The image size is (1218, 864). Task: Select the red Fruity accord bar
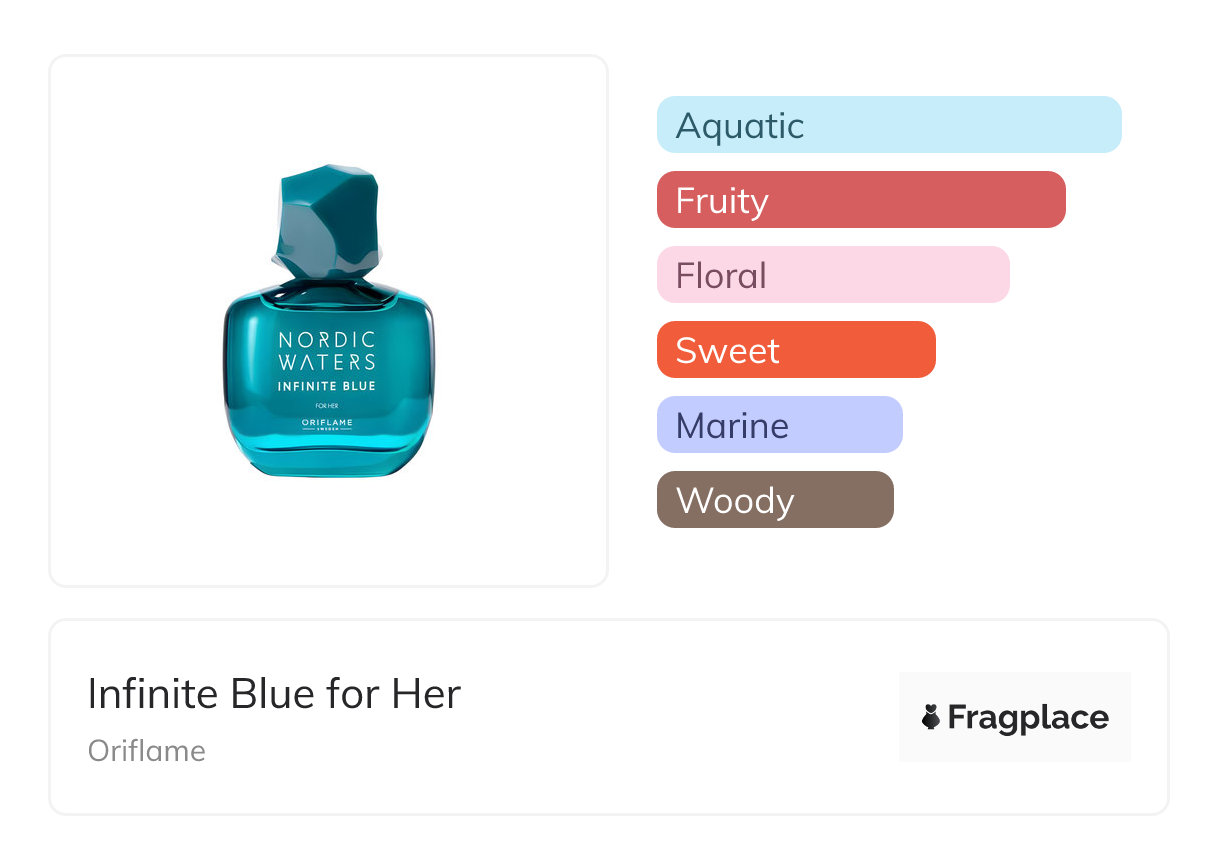(860, 200)
